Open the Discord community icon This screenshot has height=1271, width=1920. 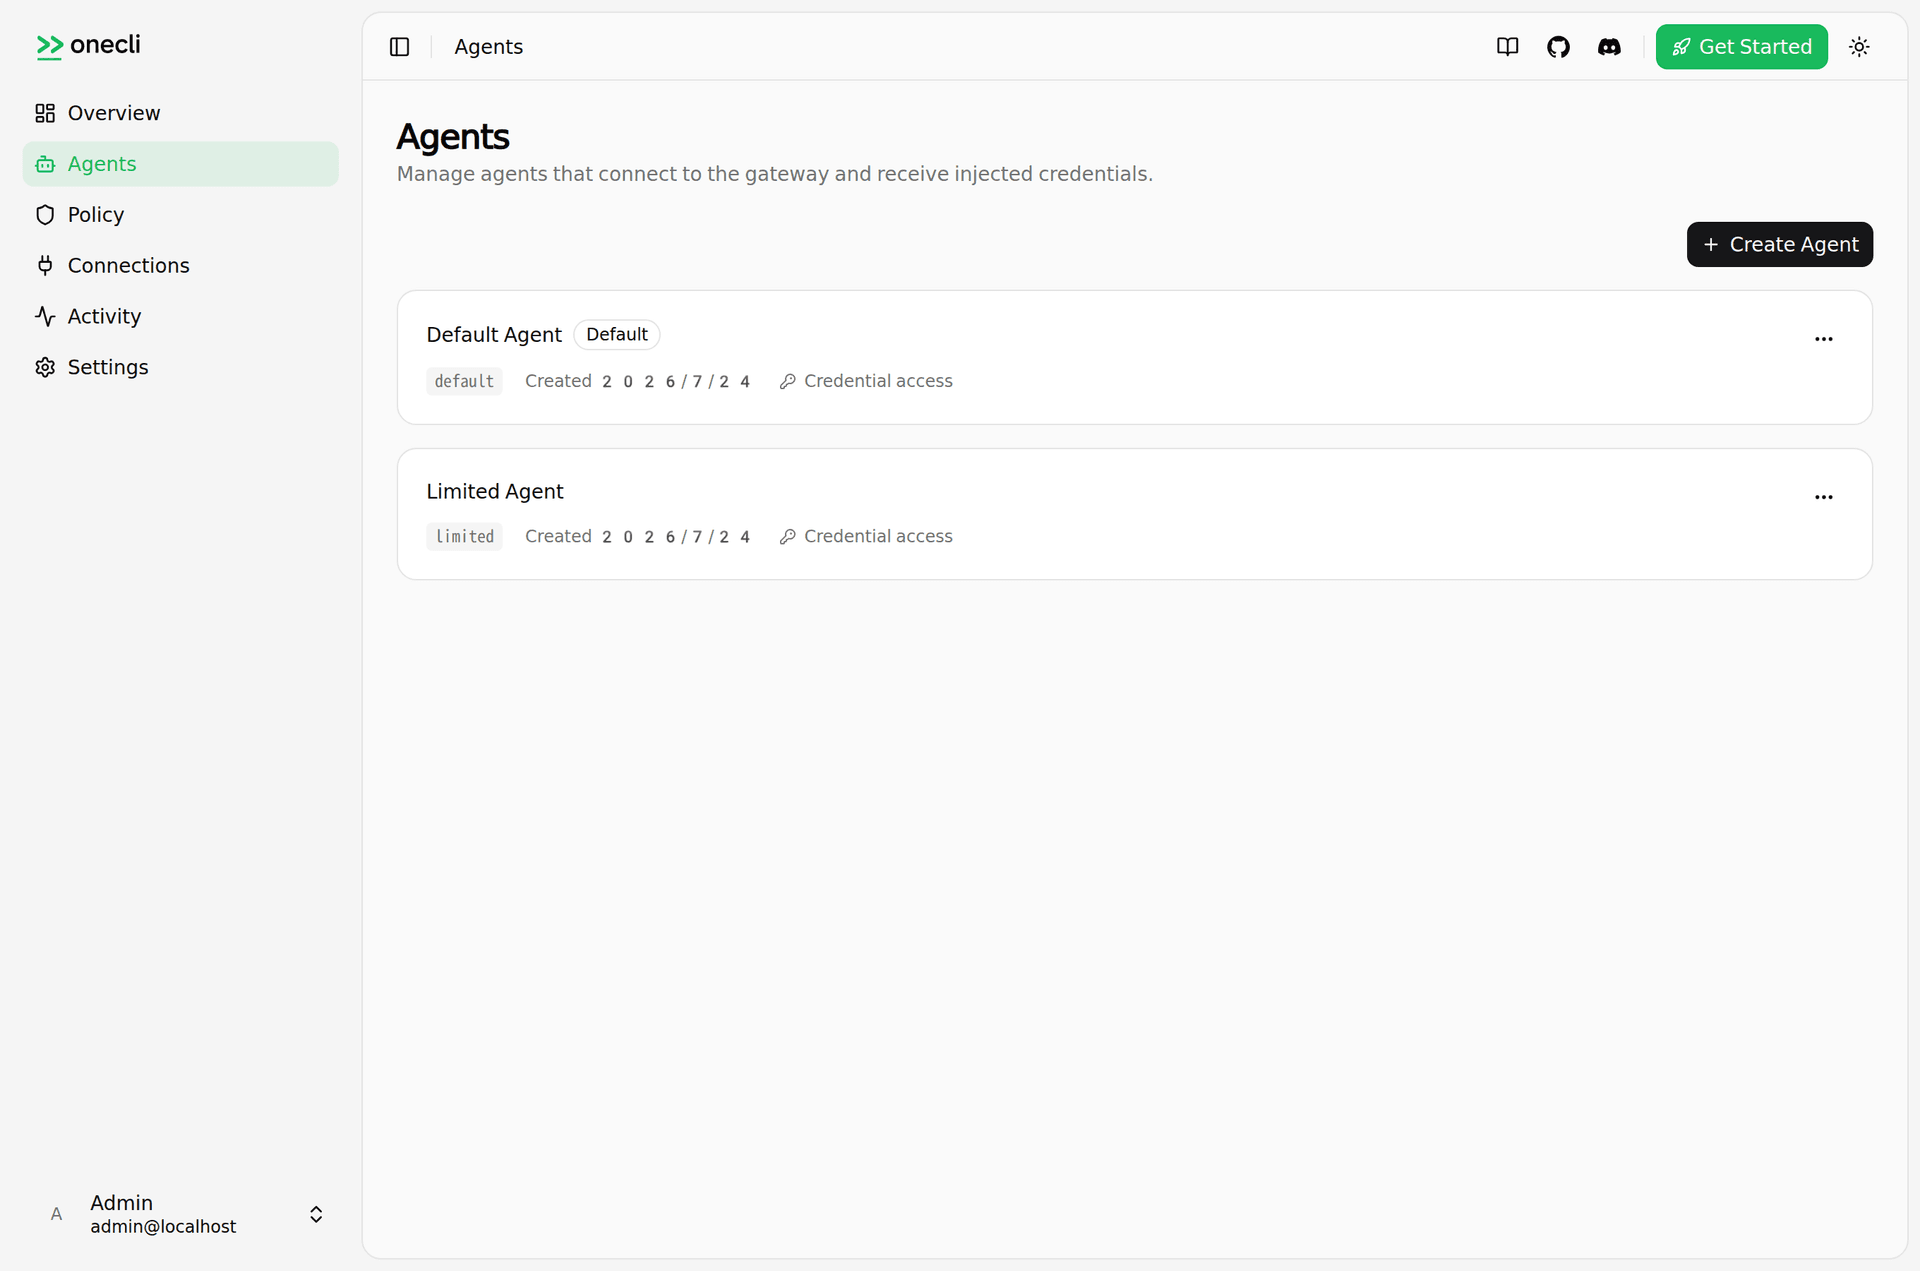(x=1609, y=47)
